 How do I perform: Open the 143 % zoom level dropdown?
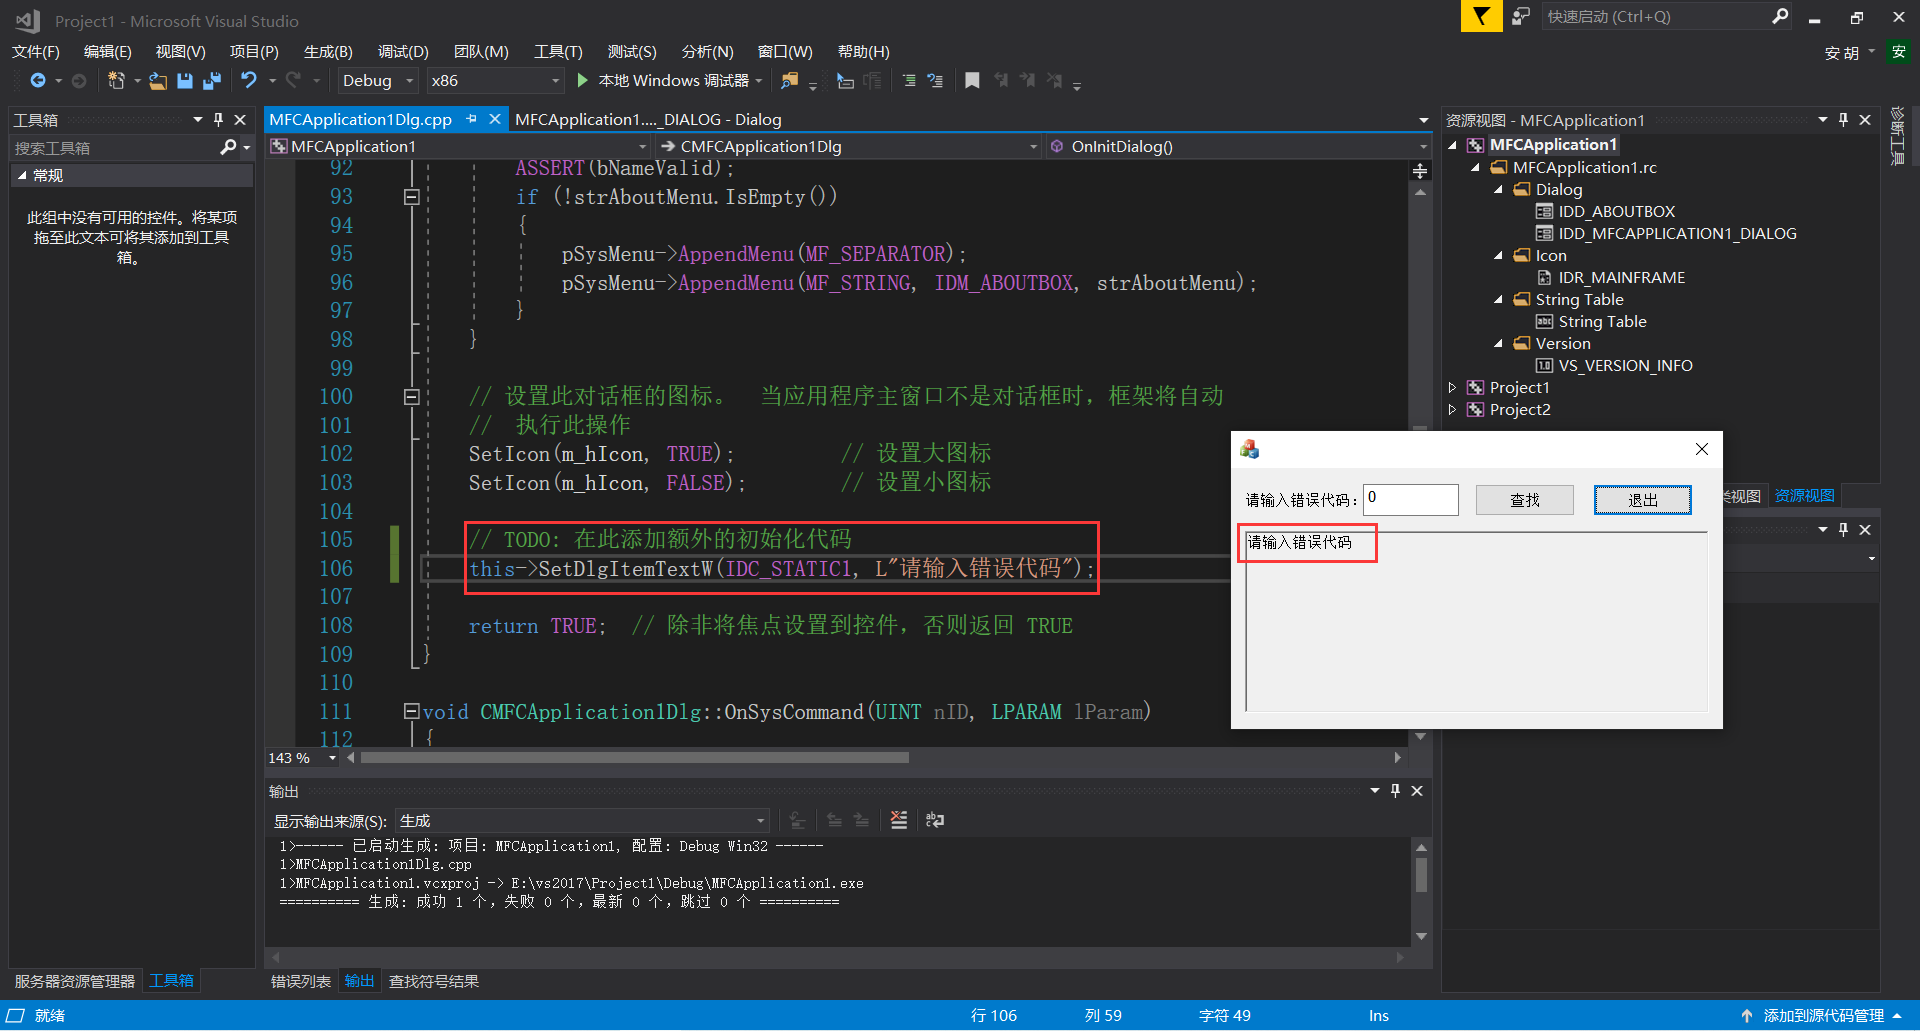332,758
